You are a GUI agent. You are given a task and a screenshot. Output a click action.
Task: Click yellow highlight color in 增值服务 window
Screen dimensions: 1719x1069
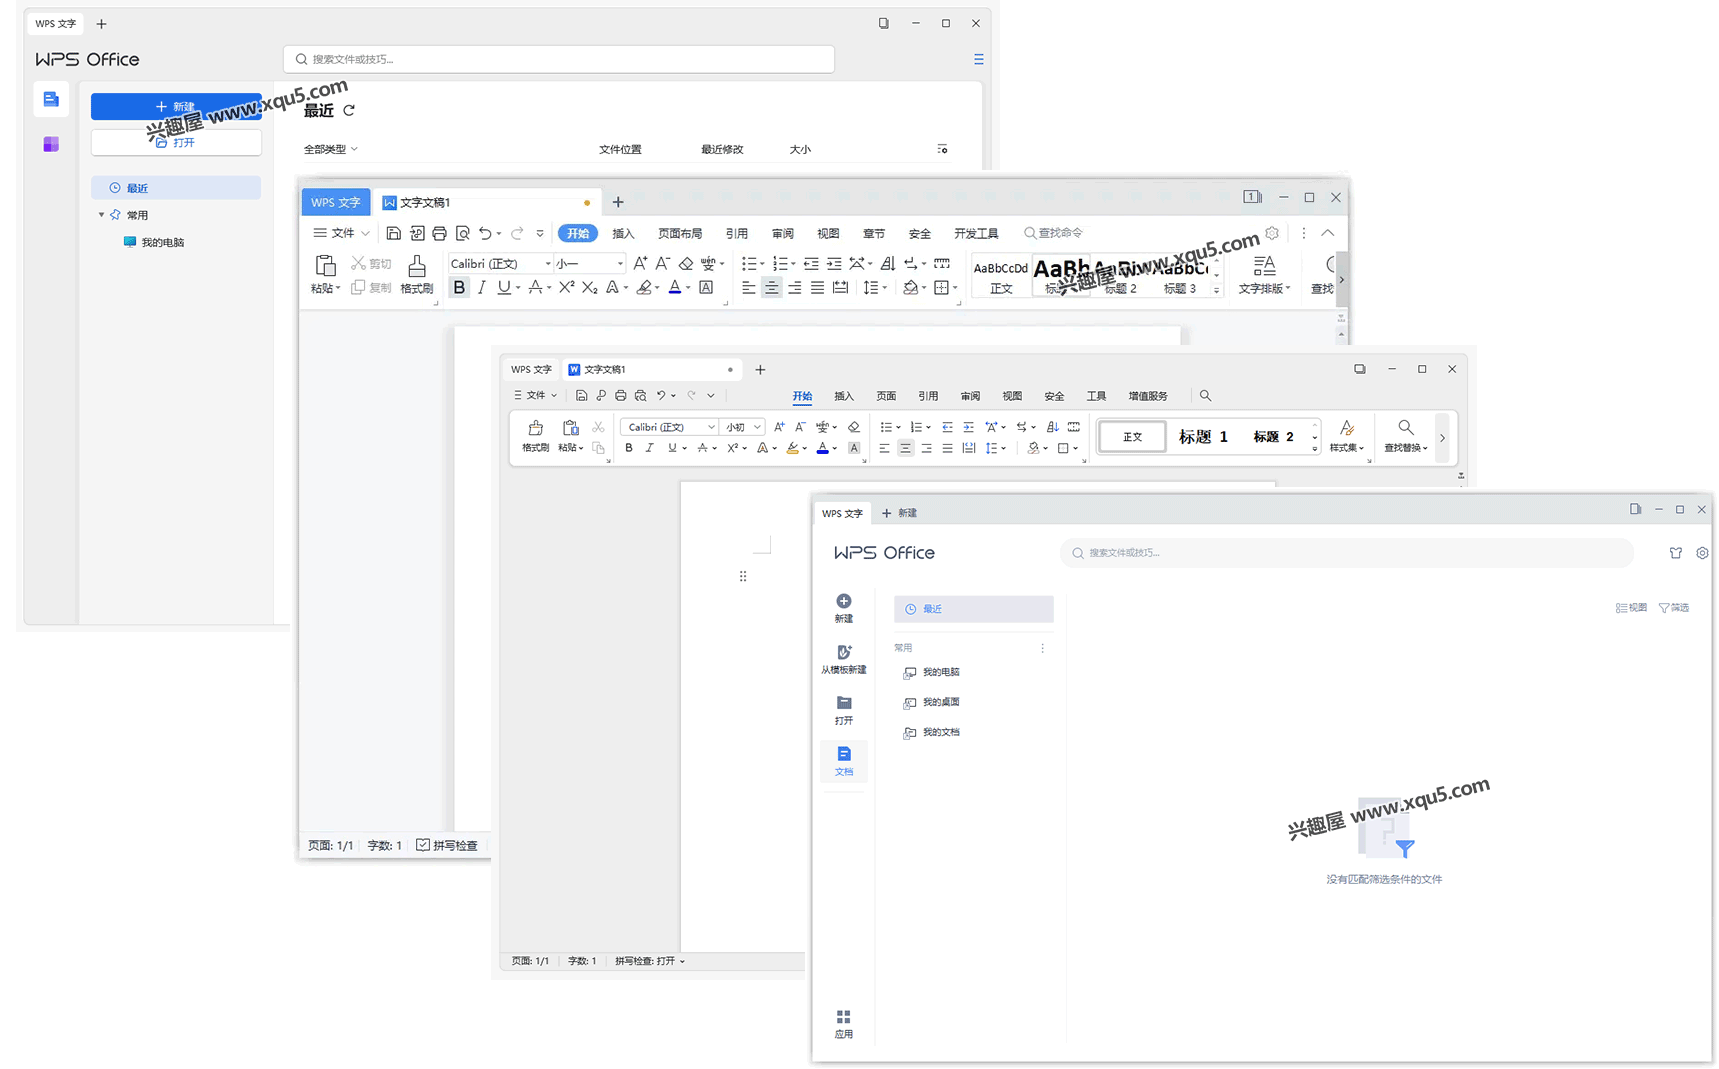792,448
